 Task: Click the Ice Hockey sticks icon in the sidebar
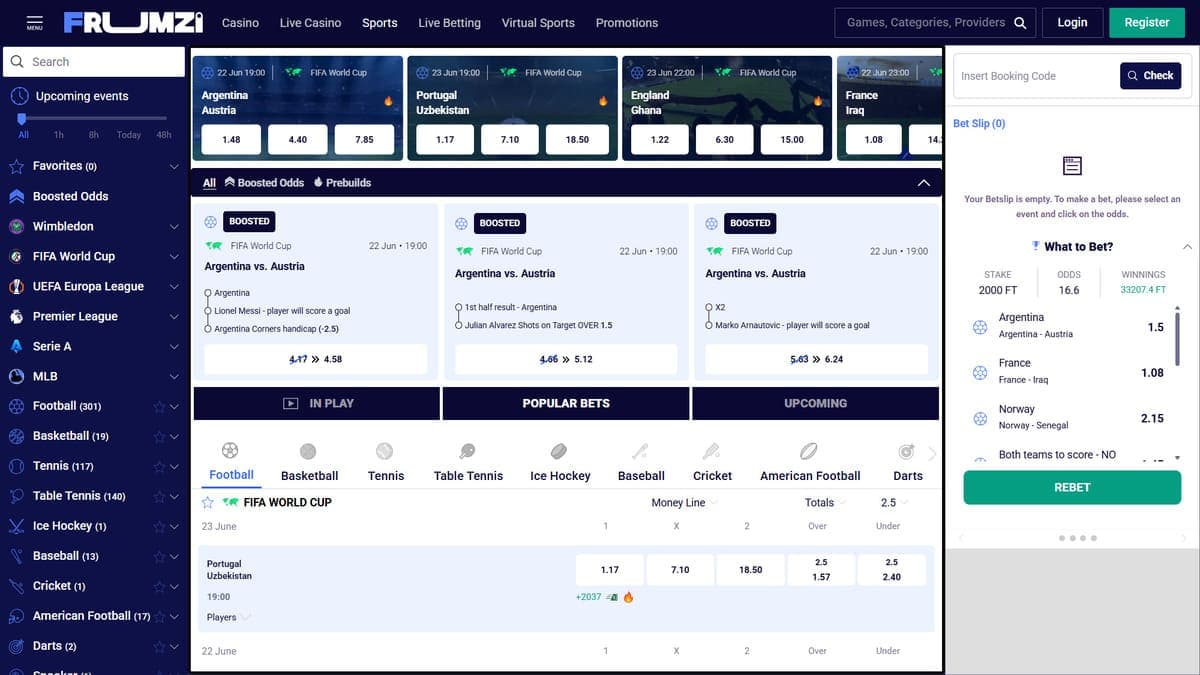coord(16,526)
